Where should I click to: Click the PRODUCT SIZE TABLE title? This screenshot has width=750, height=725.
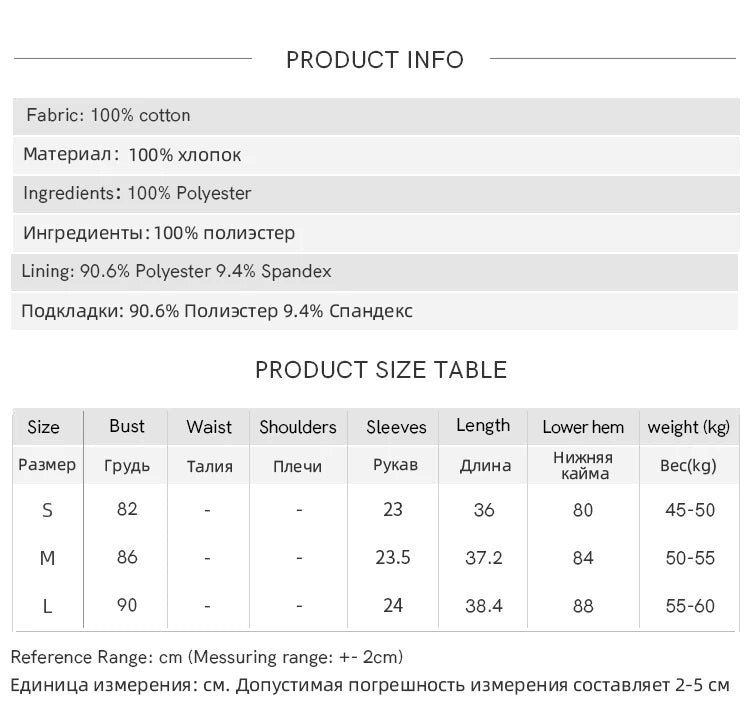(x=381, y=370)
